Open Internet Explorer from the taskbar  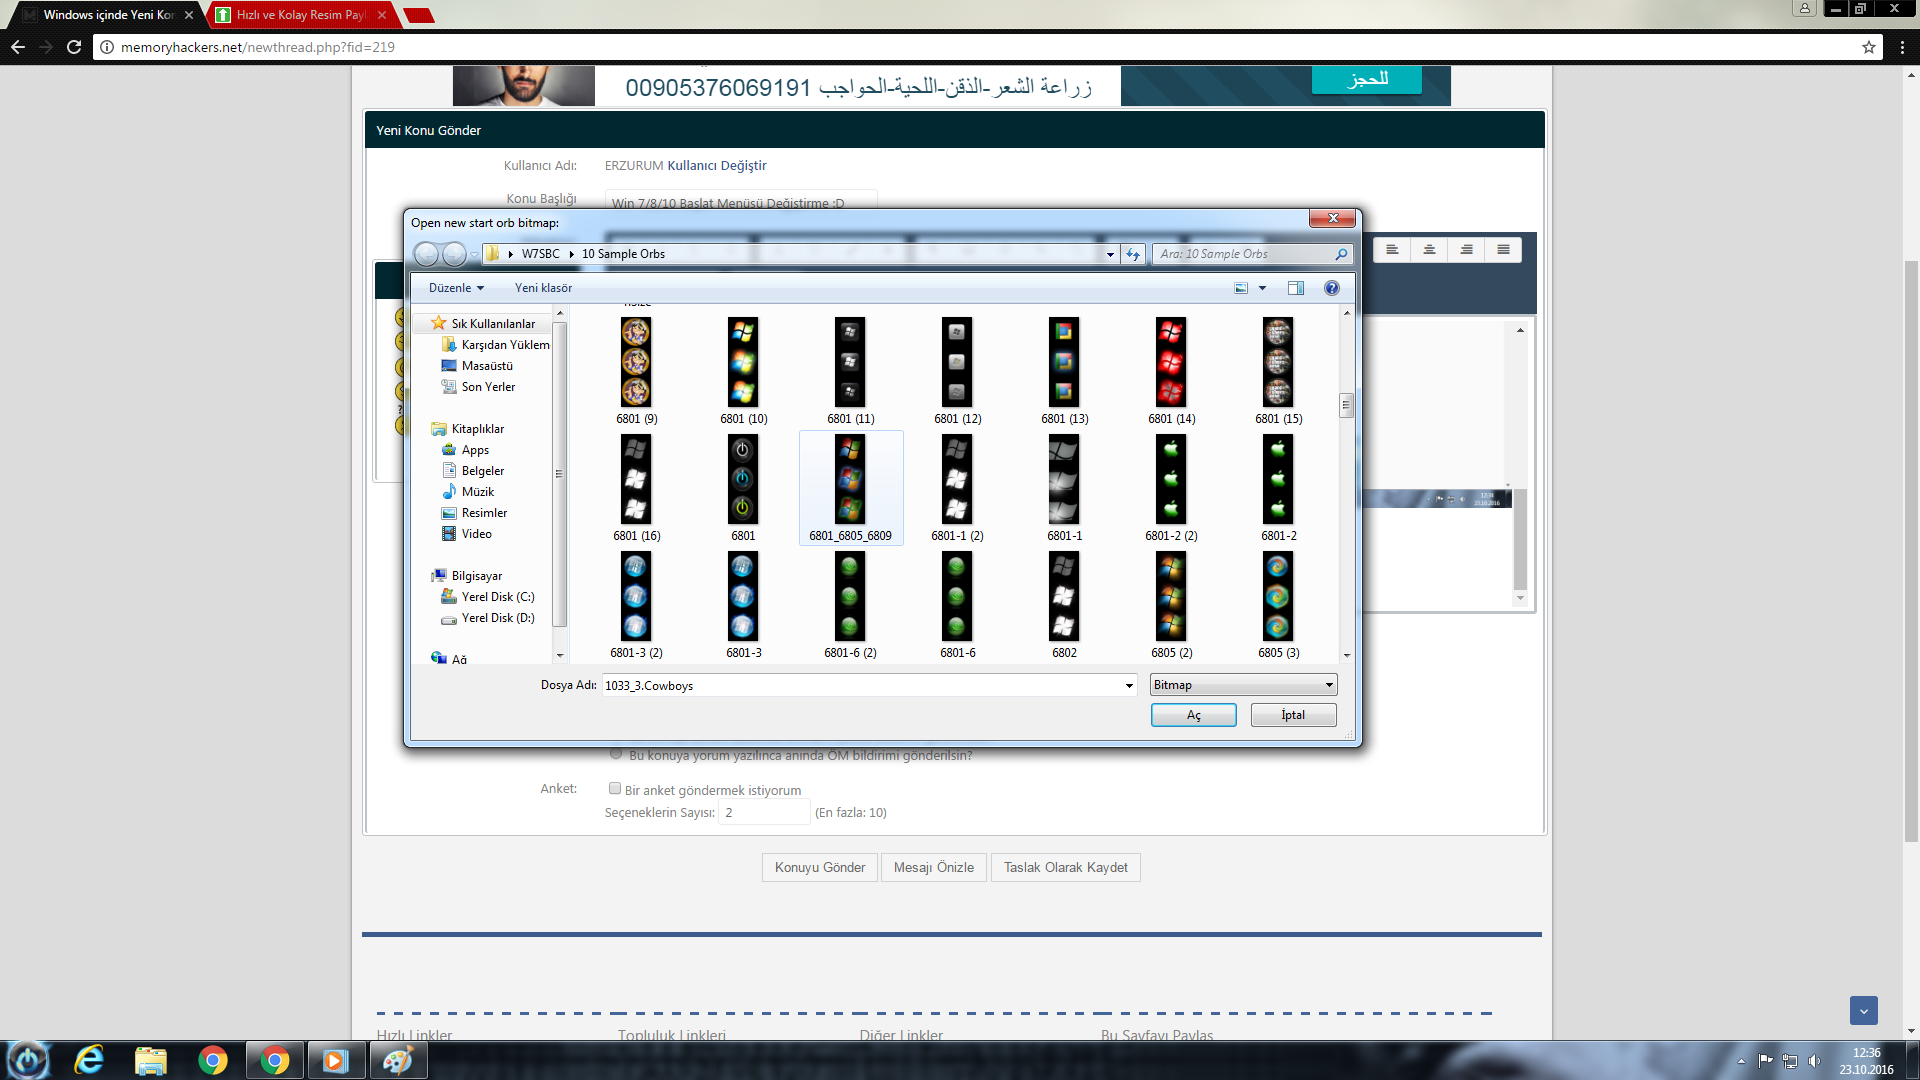(x=89, y=1060)
